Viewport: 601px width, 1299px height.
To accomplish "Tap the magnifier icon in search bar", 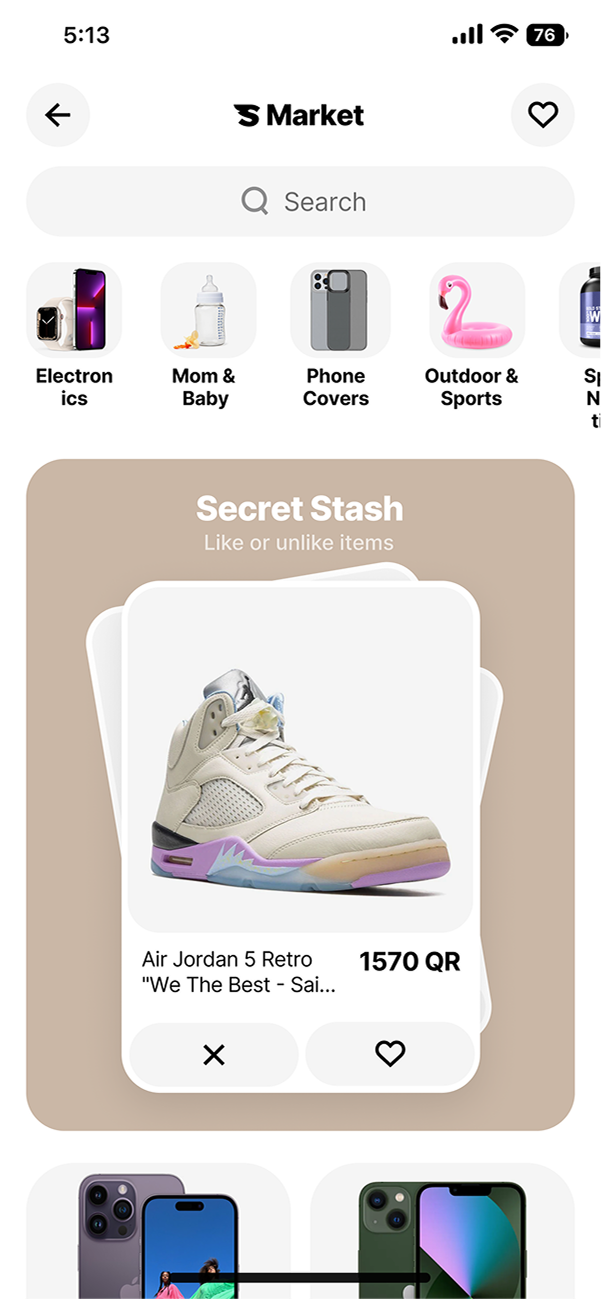I will pyautogui.click(x=255, y=201).
